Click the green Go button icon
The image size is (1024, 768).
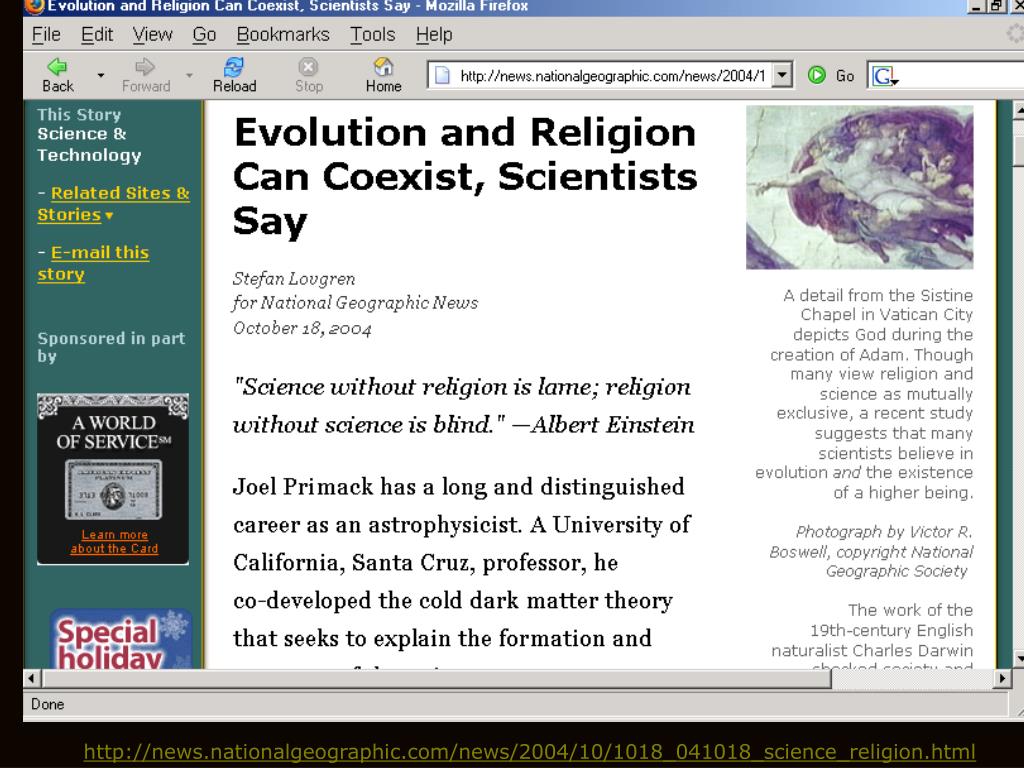pyautogui.click(x=816, y=75)
